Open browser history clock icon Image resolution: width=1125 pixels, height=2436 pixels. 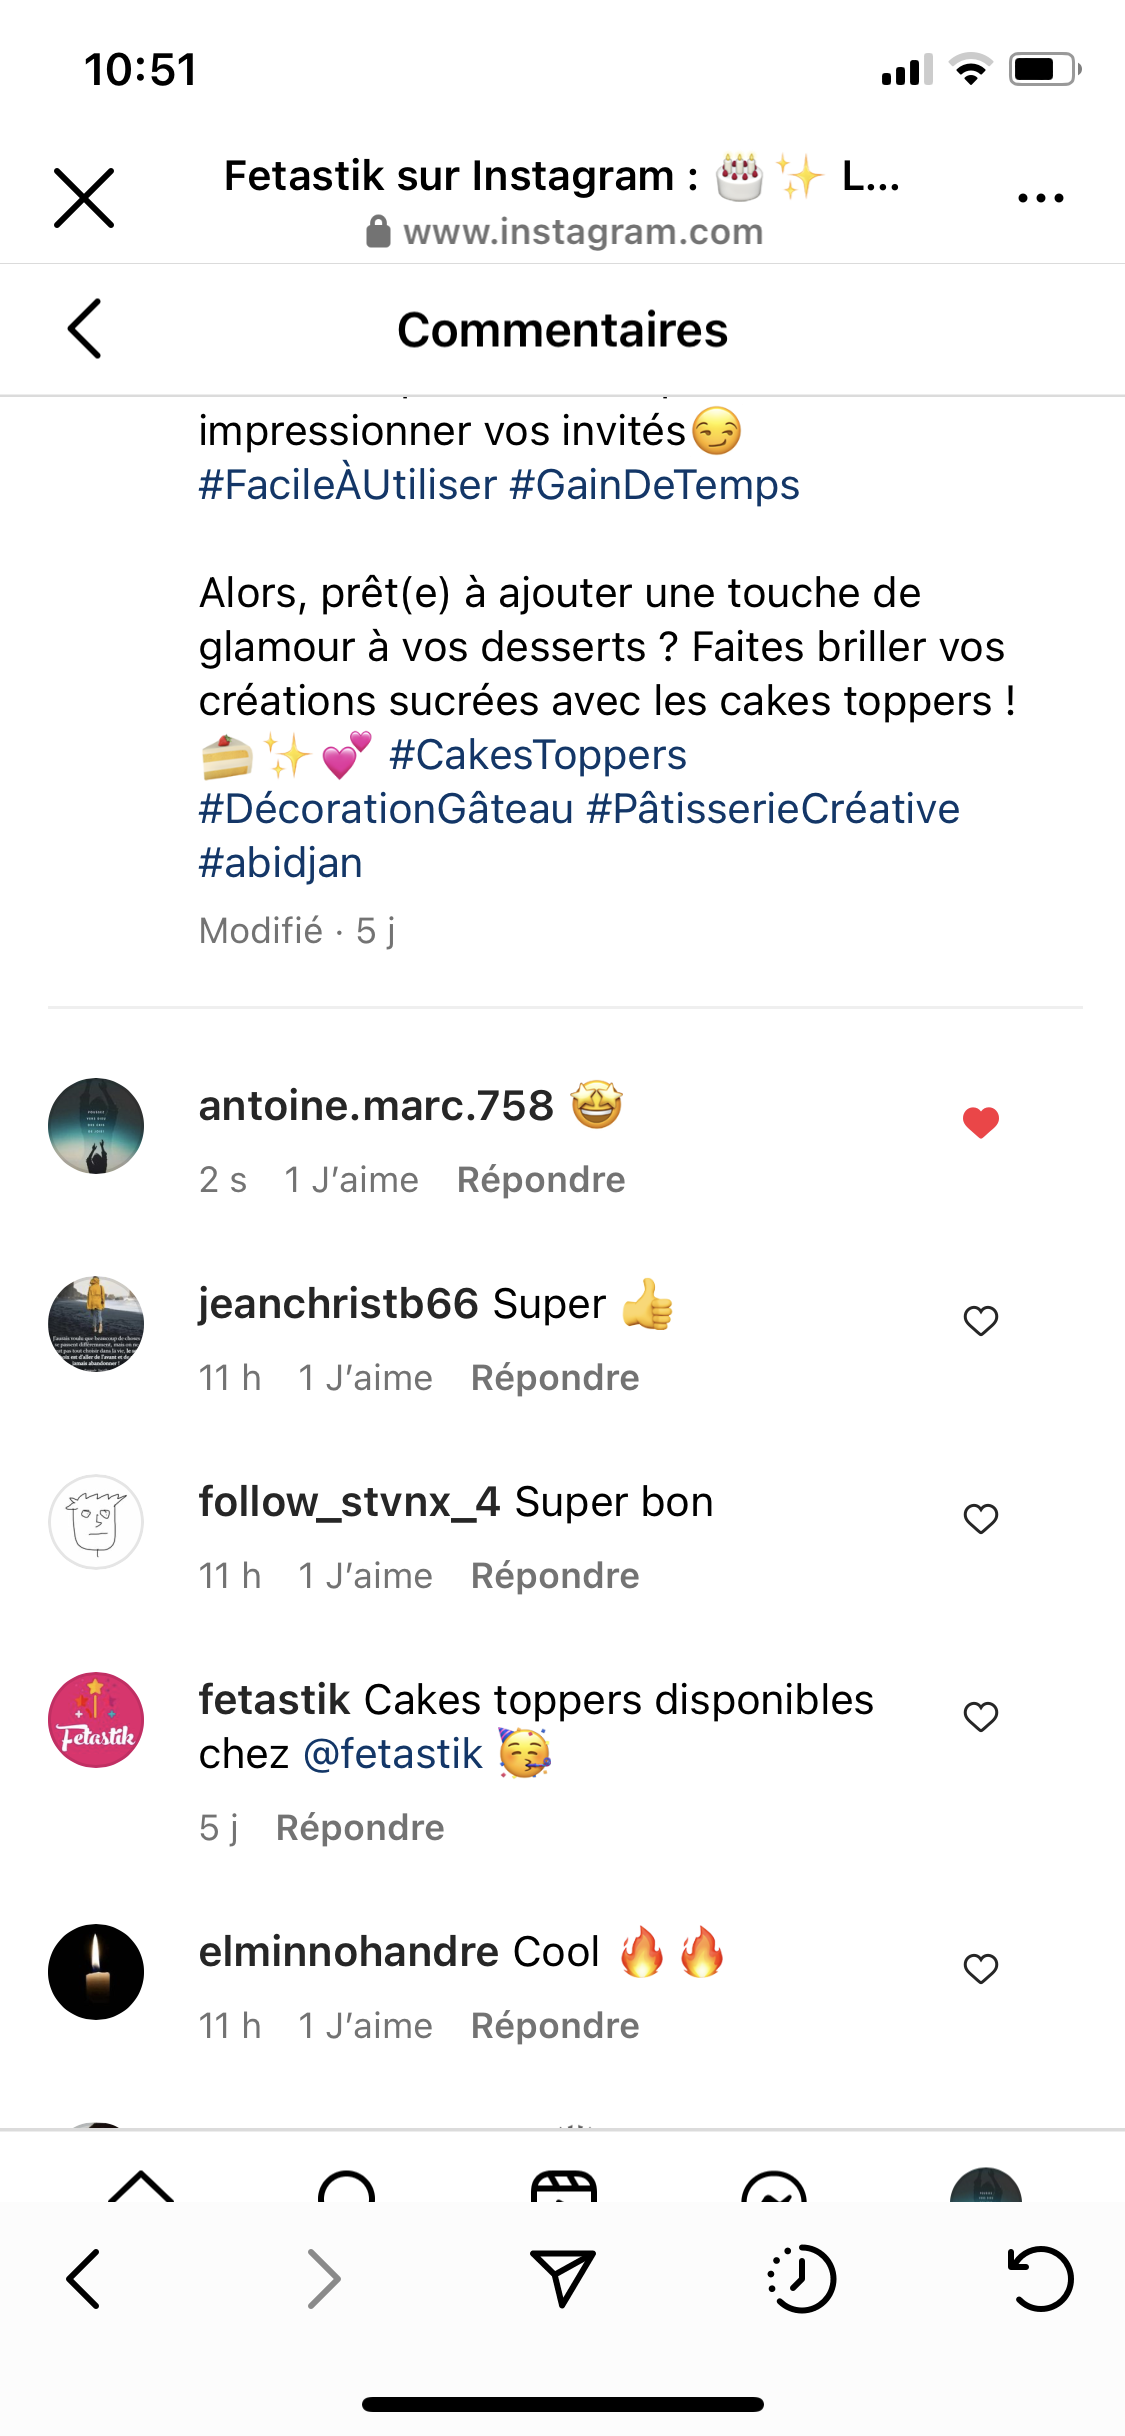(x=801, y=2279)
